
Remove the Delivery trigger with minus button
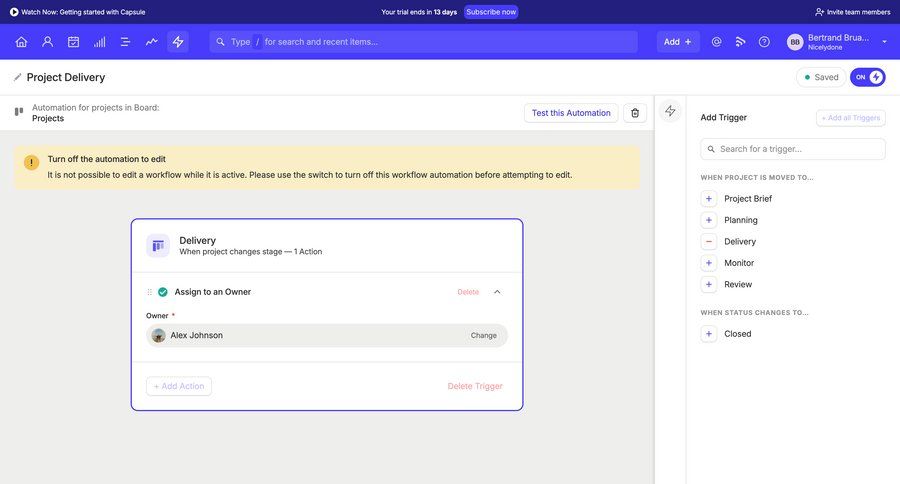(x=709, y=242)
